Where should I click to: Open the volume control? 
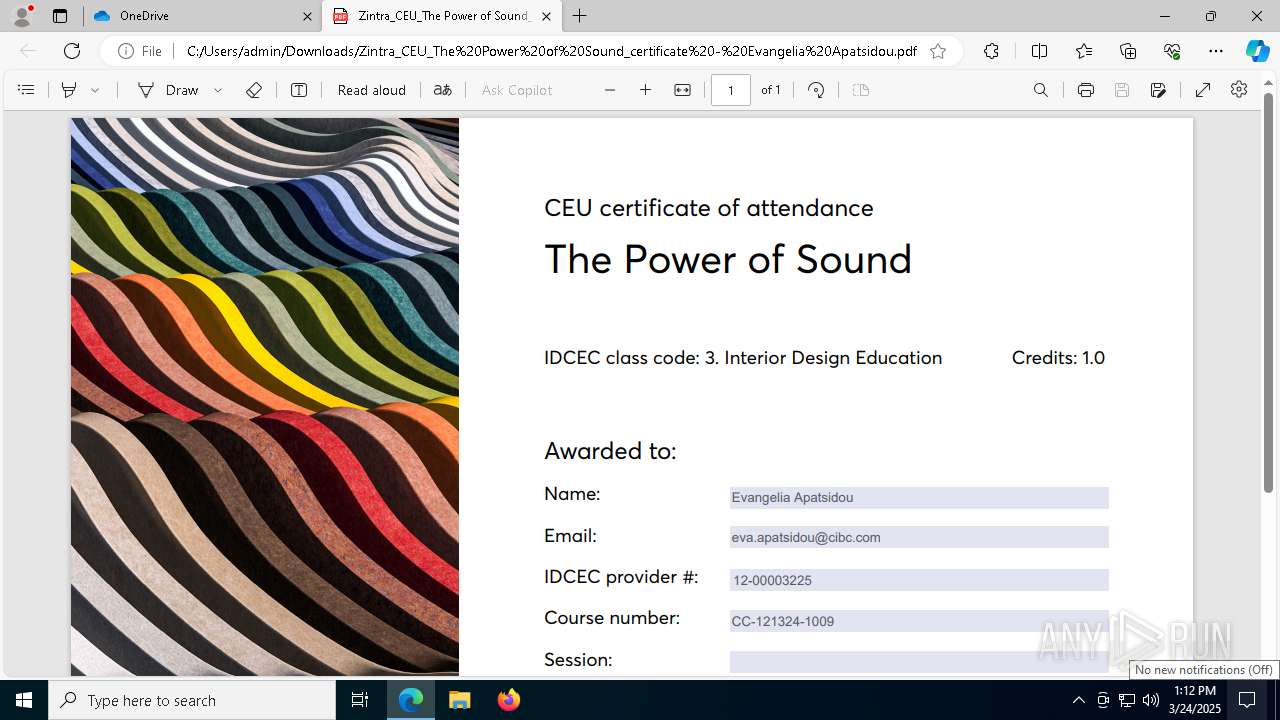pos(1151,700)
